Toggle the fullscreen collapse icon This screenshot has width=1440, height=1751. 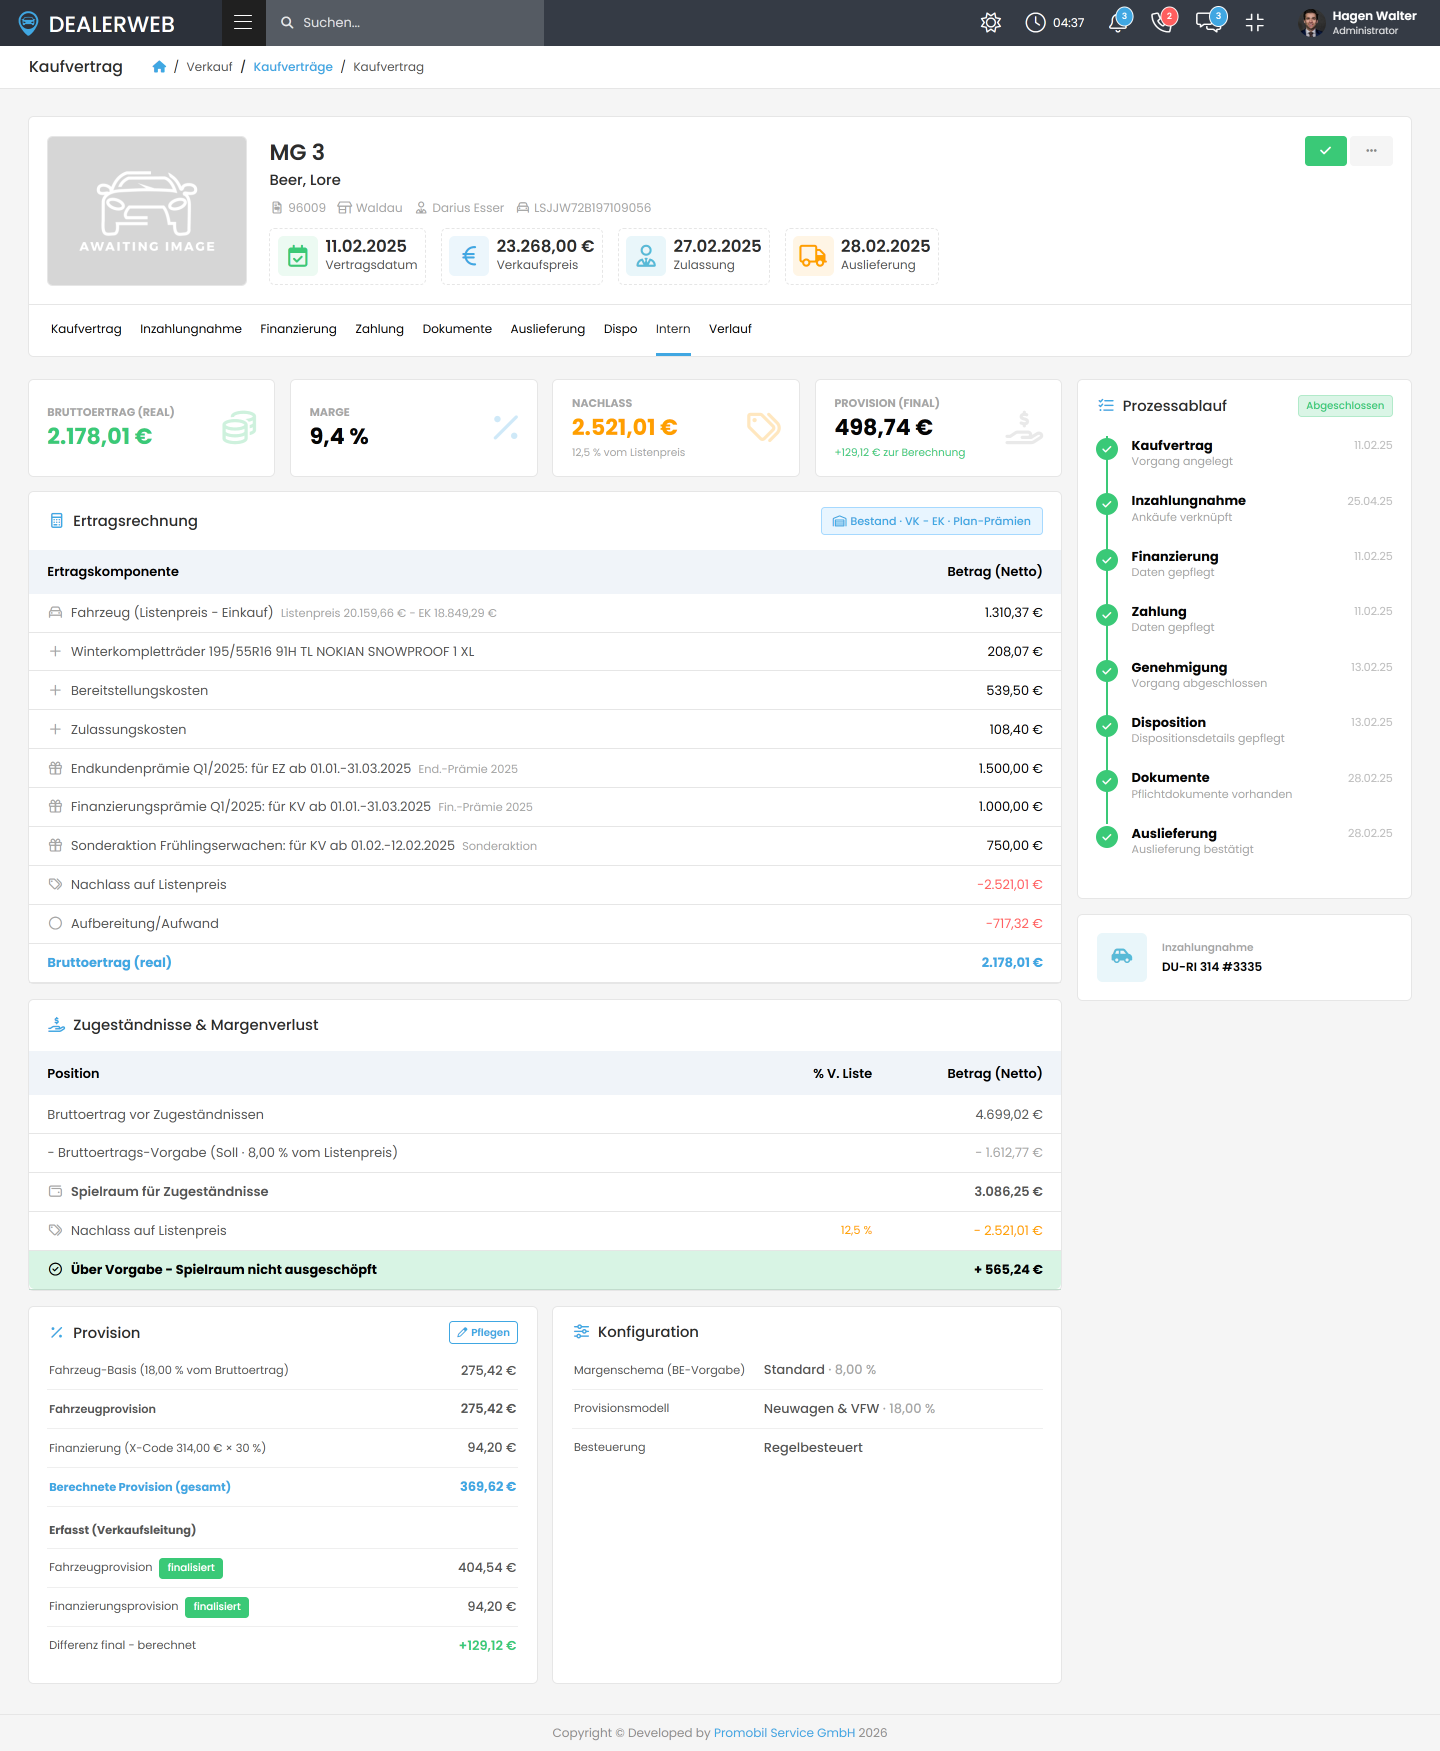(1255, 22)
